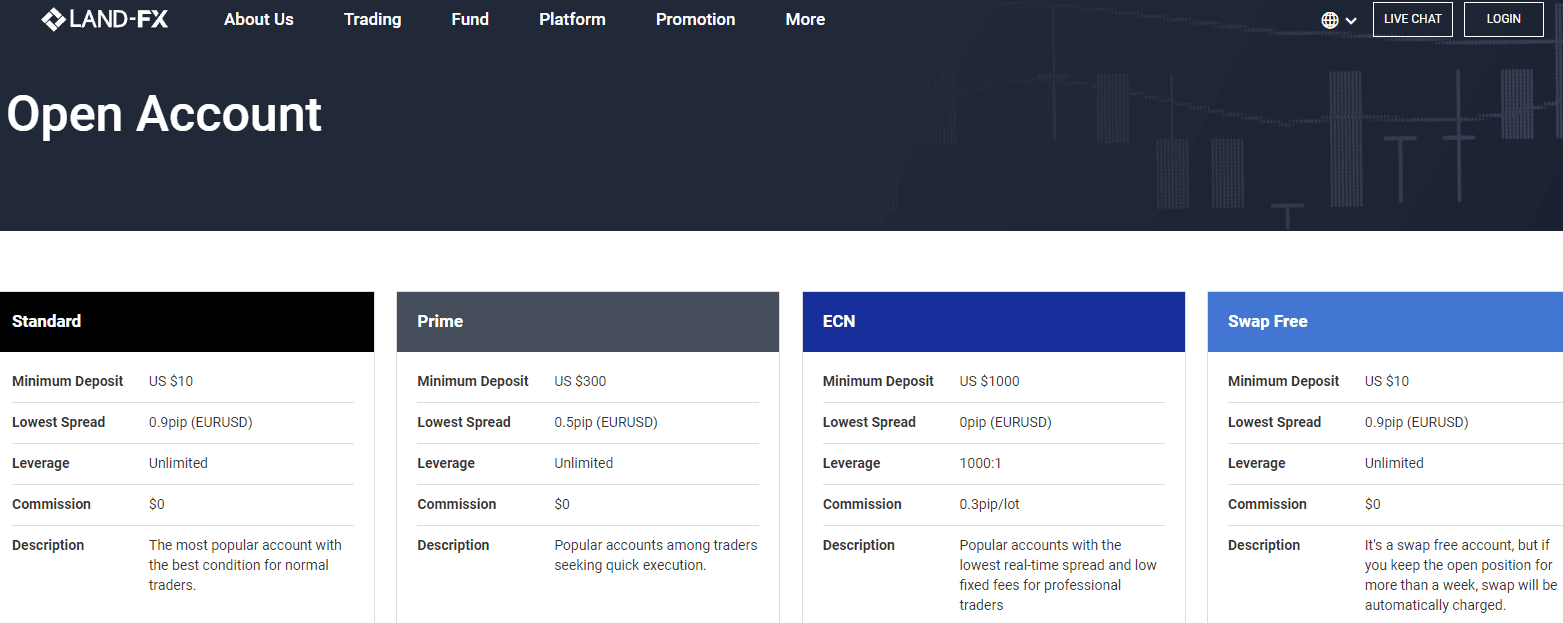This screenshot has width=1563, height=623.
Task: Click ECN minimum deposit US $1000
Action: pos(990,381)
